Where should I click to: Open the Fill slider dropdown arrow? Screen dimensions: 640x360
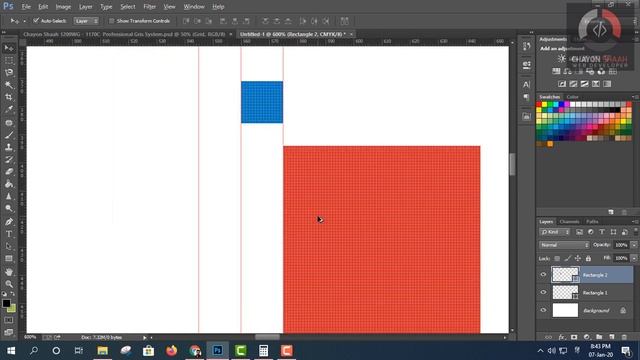(634, 258)
